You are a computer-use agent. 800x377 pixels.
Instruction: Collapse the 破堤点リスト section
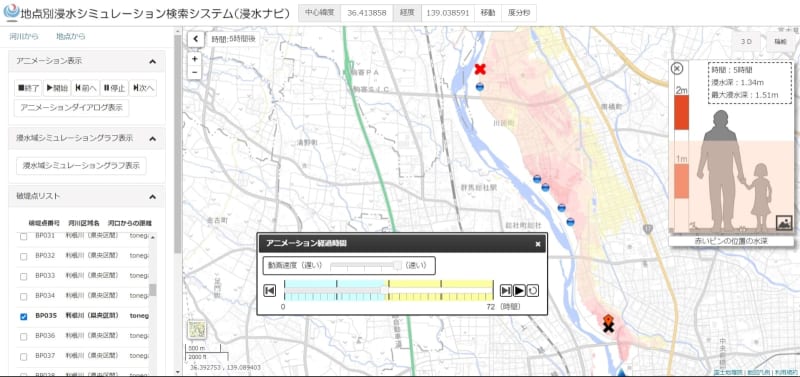point(152,196)
